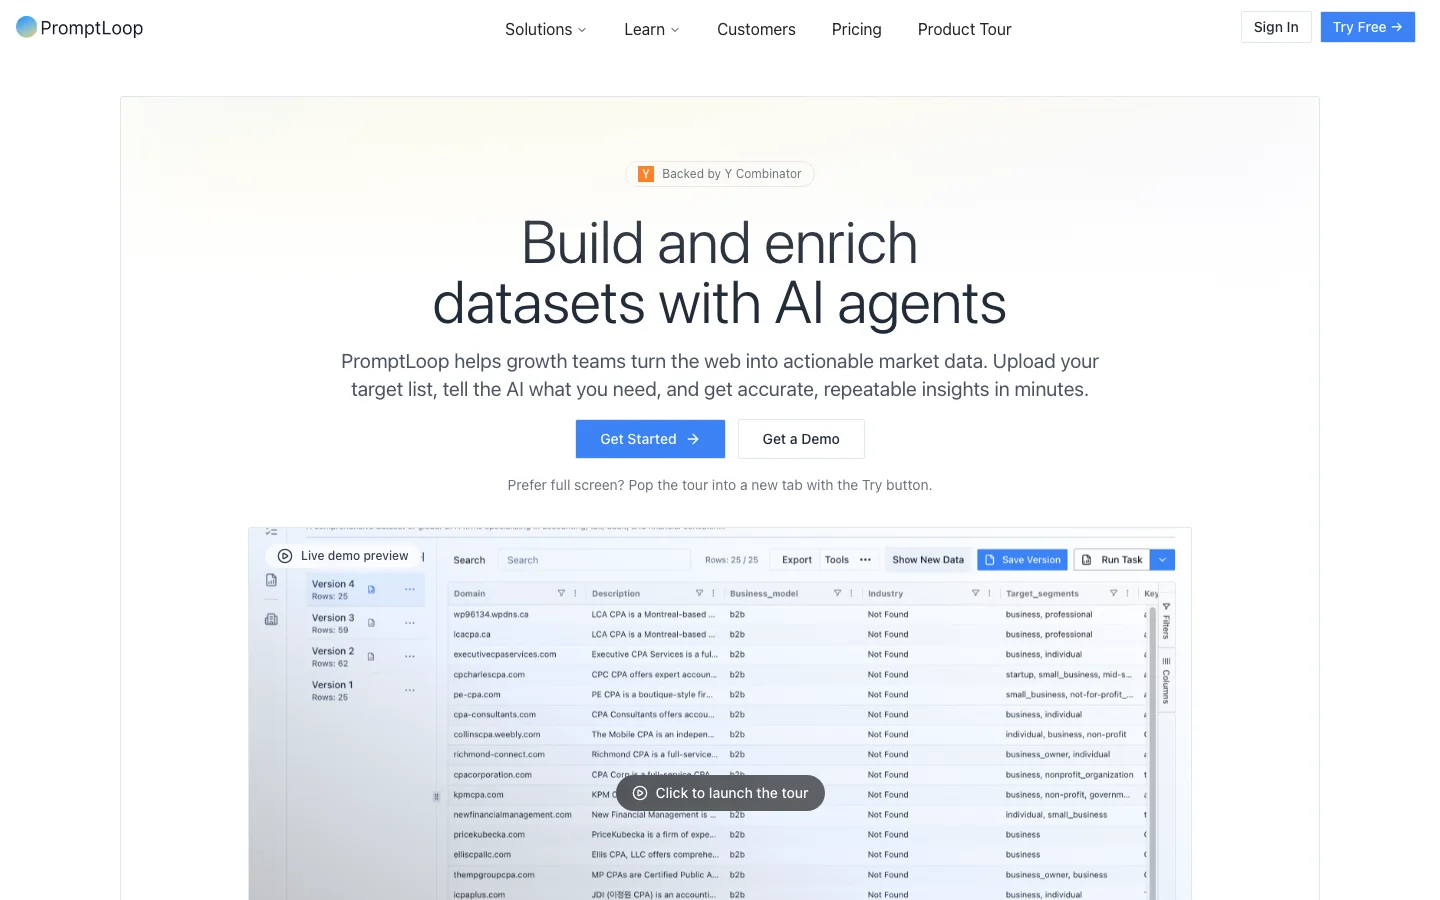Open the Product Tour page
The height and width of the screenshot is (900, 1440).
(x=965, y=30)
